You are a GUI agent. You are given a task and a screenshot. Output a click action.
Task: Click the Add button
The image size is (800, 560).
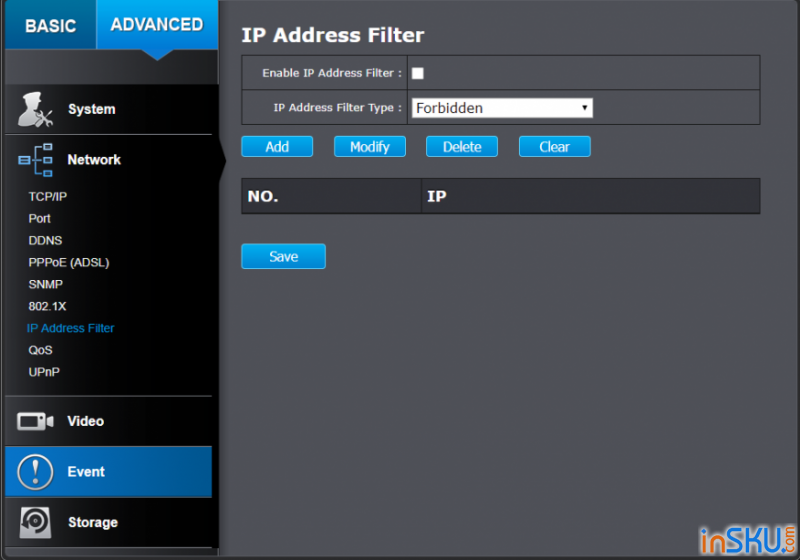(277, 147)
